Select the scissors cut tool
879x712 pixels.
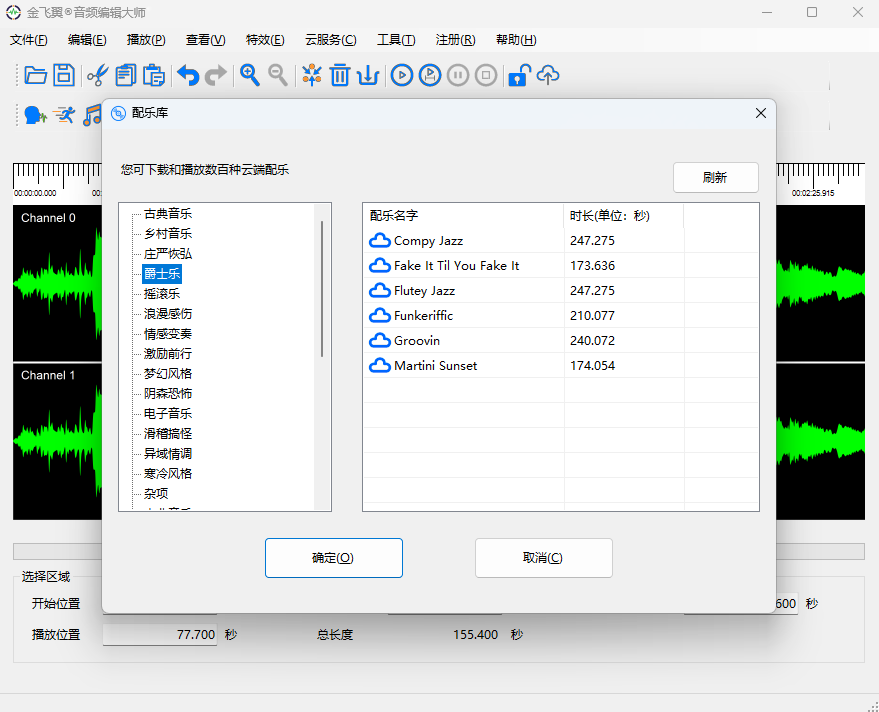point(97,75)
